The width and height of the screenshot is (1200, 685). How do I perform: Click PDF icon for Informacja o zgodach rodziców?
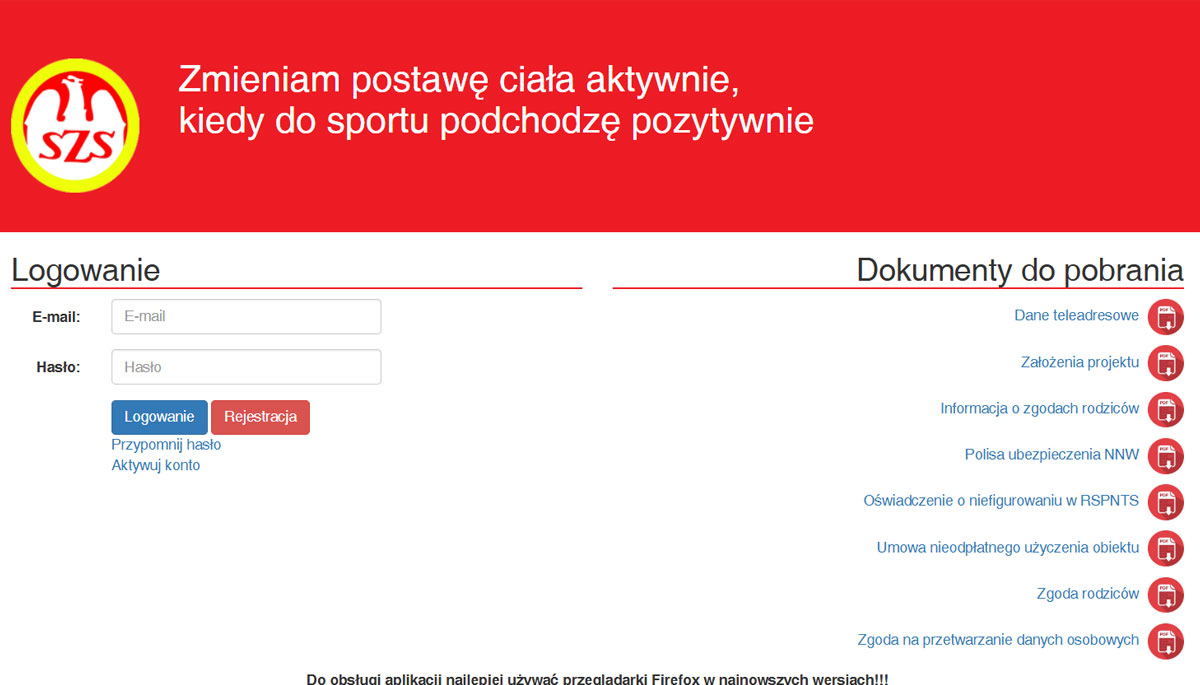point(1165,409)
